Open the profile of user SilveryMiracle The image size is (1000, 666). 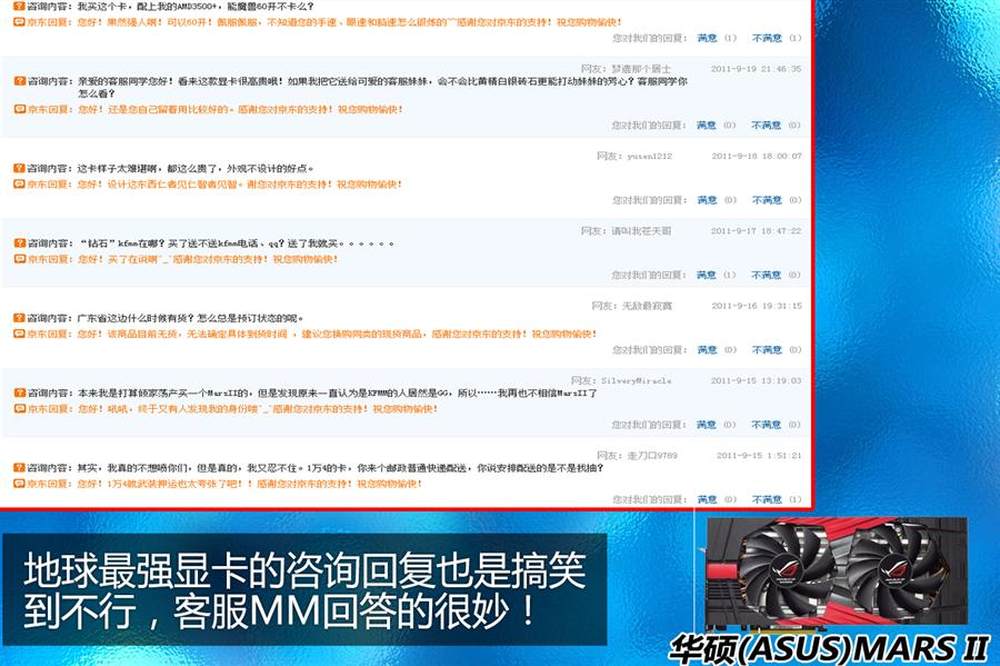[x=635, y=381]
